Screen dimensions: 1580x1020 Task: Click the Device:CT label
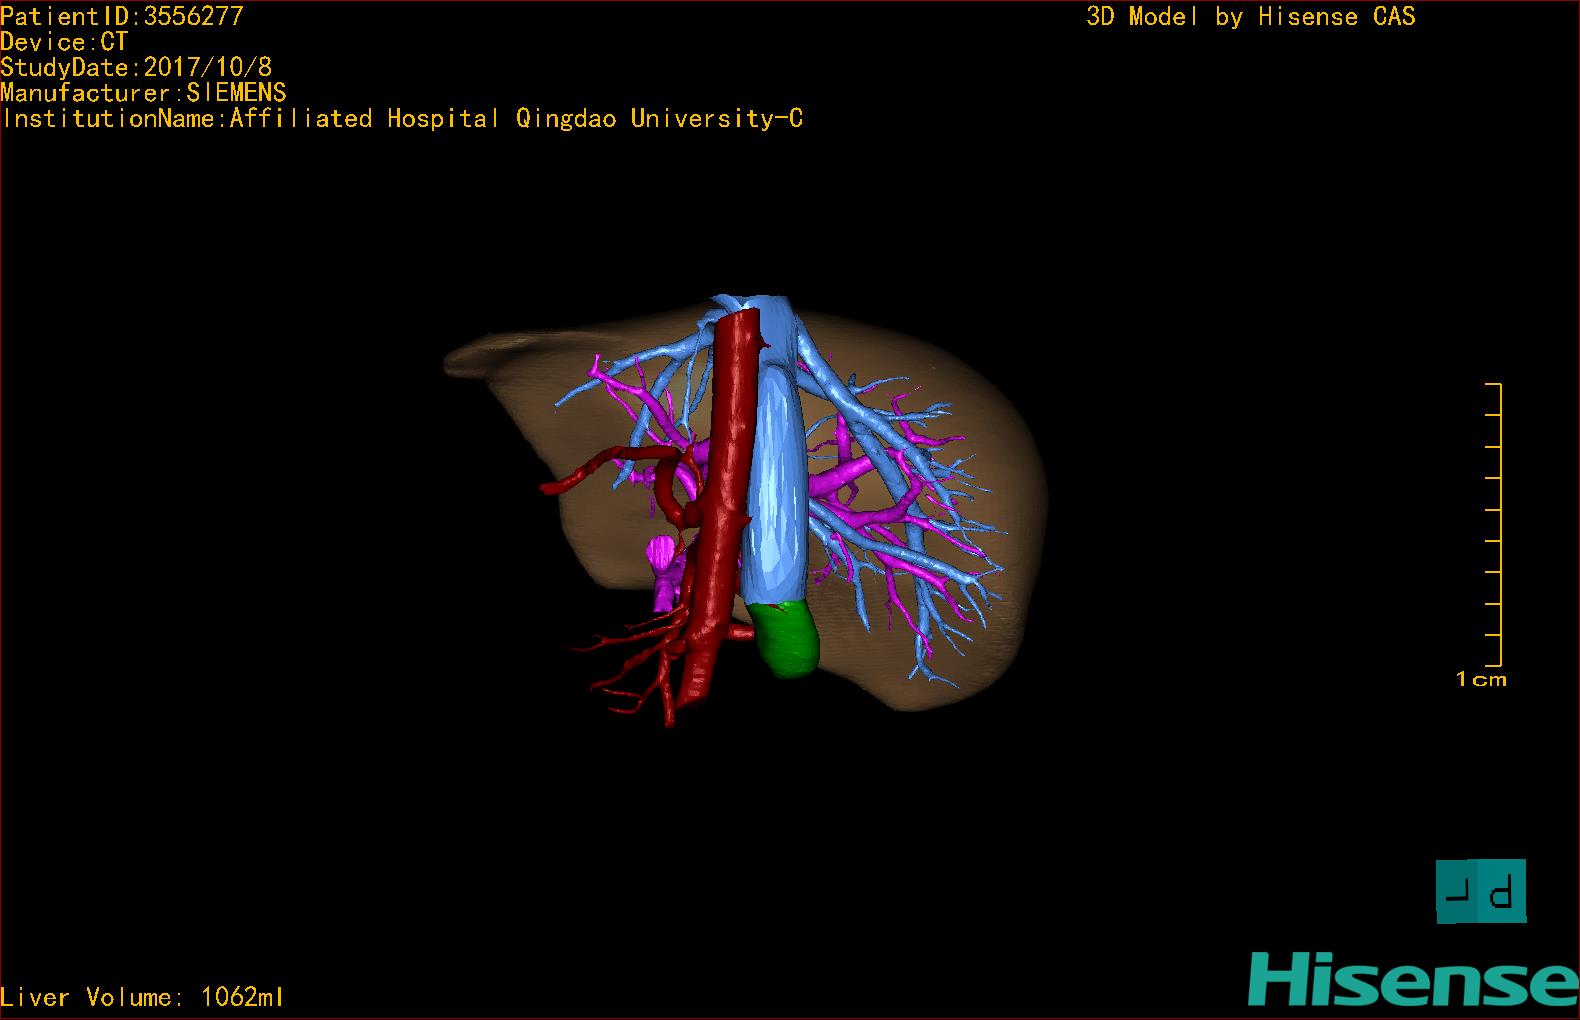64,42
